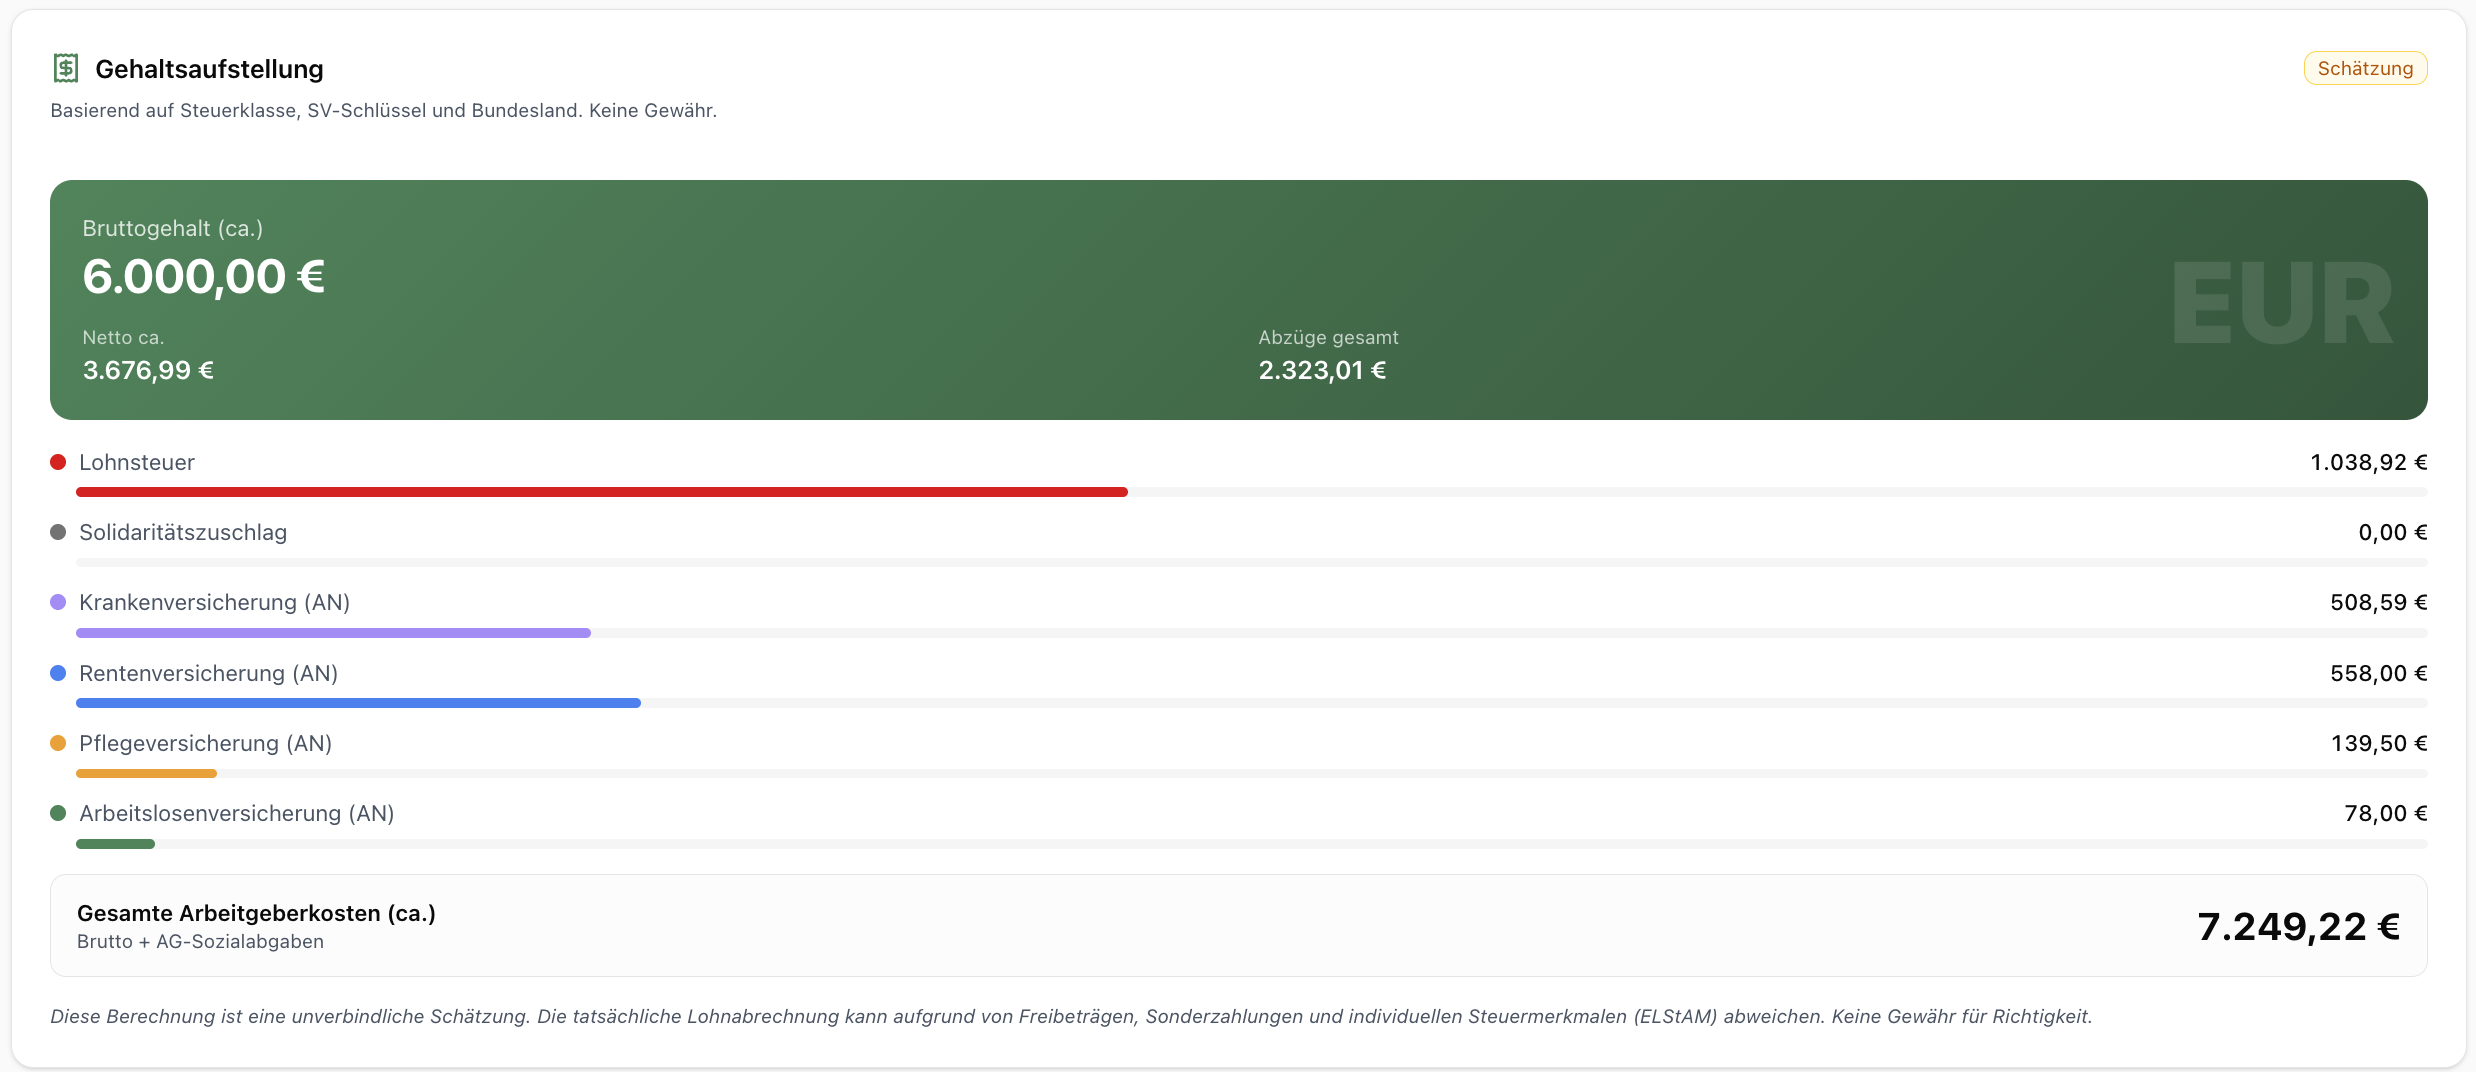The height and width of the screenshot is (1072, 2476).
Task: Click the EUR watermark in green banner
Action: coord(2283,303)
